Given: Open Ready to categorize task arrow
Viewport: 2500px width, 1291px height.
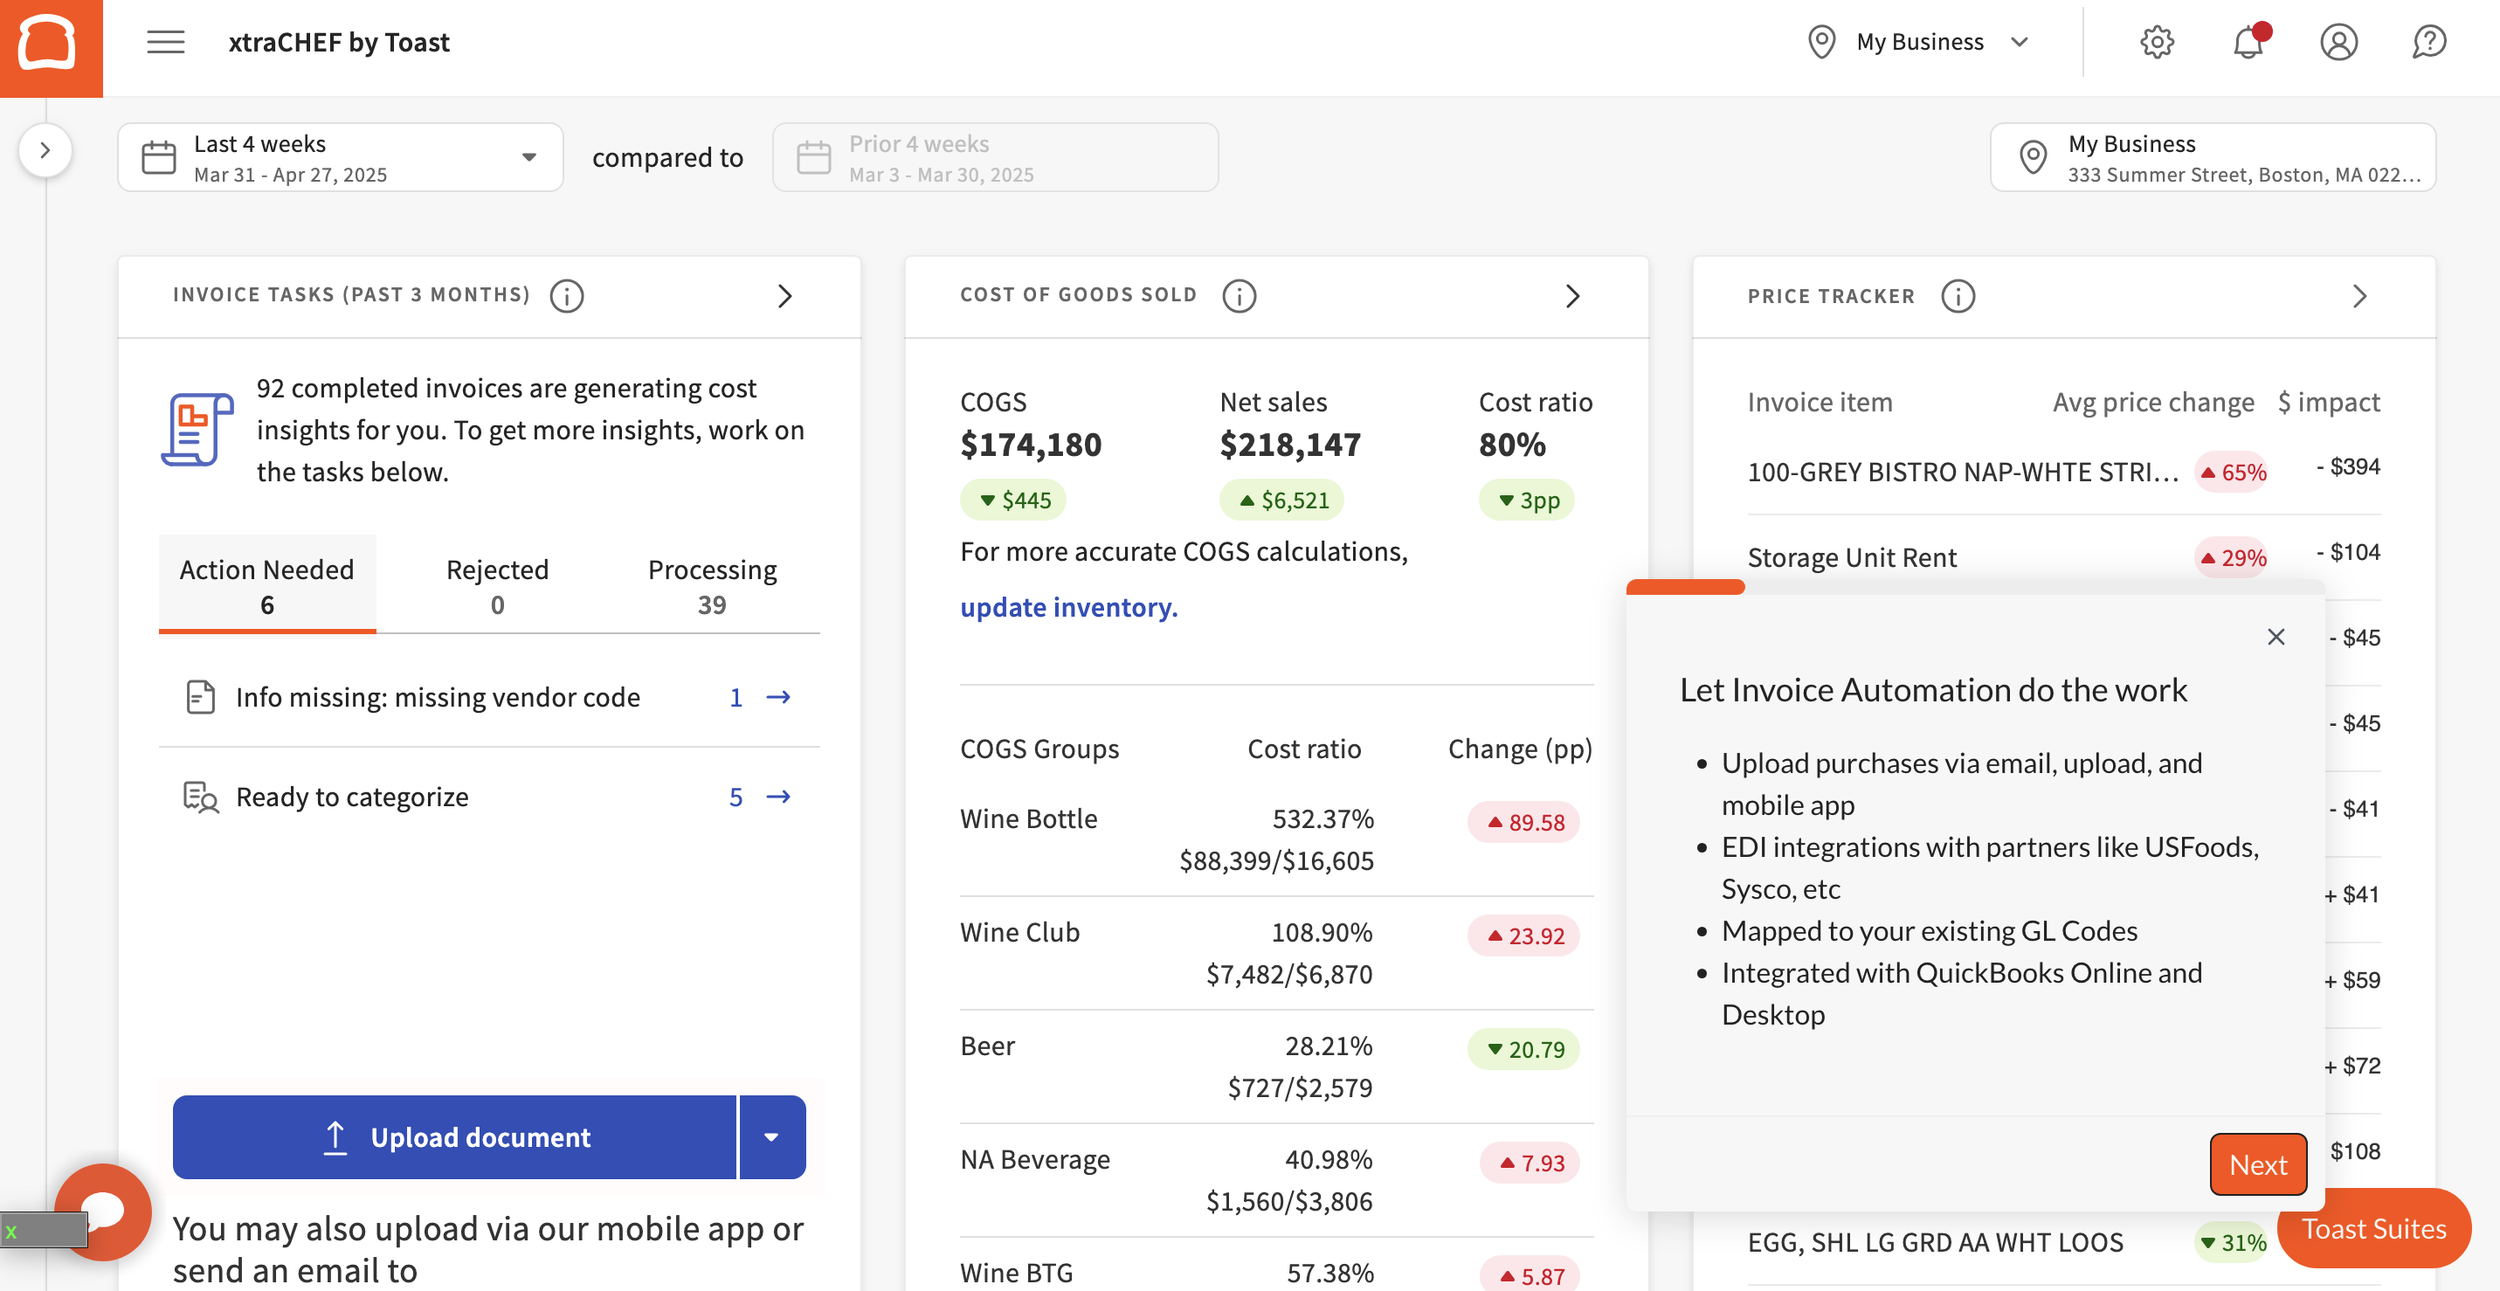Looking at the screenshot, I should (778, 797).
